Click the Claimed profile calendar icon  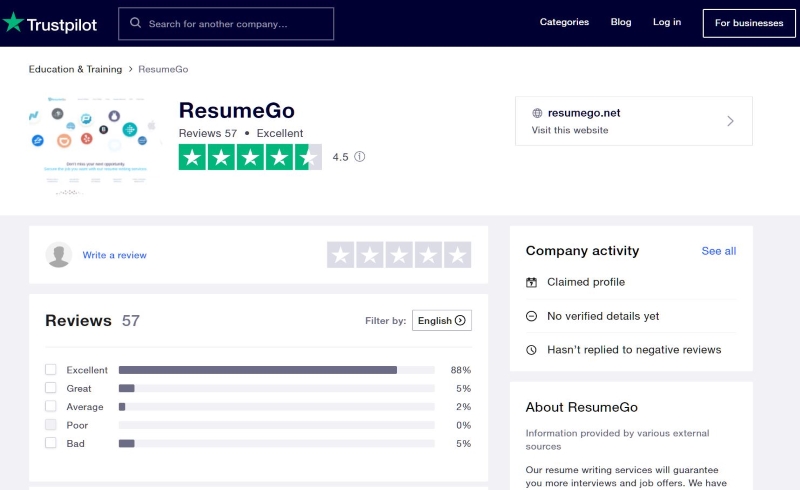point(531,282)
